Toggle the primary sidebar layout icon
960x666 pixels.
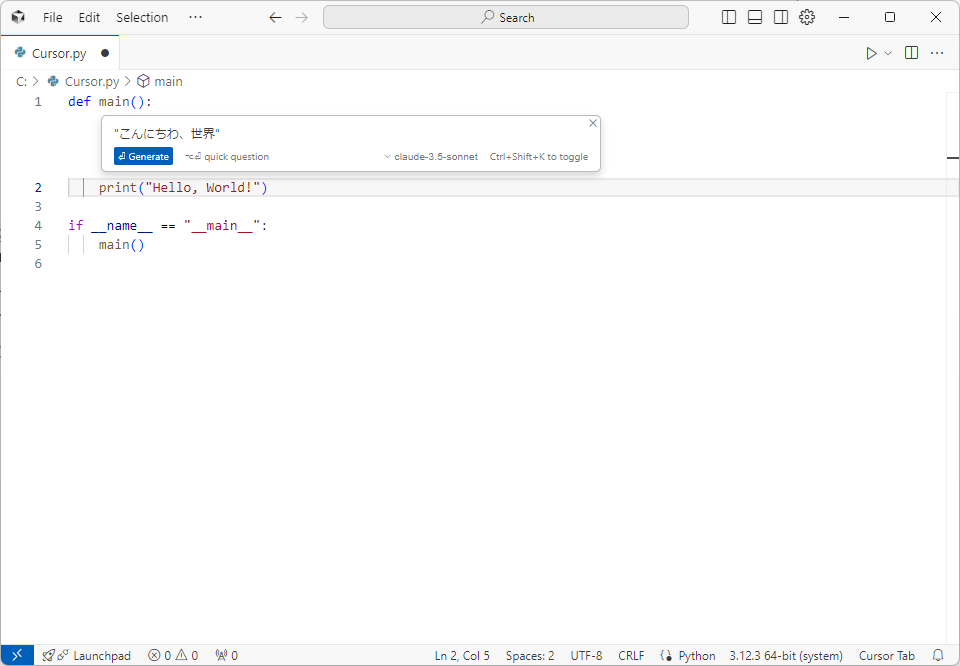pos(729,17)
